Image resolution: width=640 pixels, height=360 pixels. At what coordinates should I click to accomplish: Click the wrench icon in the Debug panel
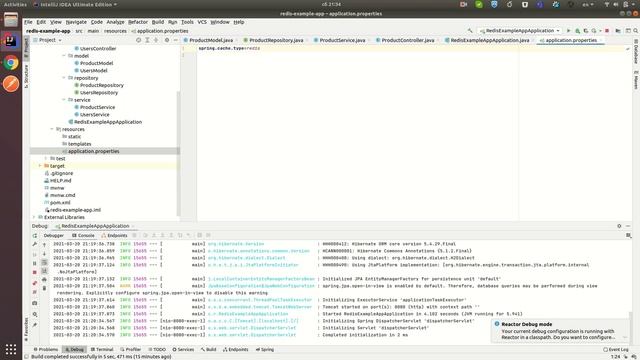[35, 244]
